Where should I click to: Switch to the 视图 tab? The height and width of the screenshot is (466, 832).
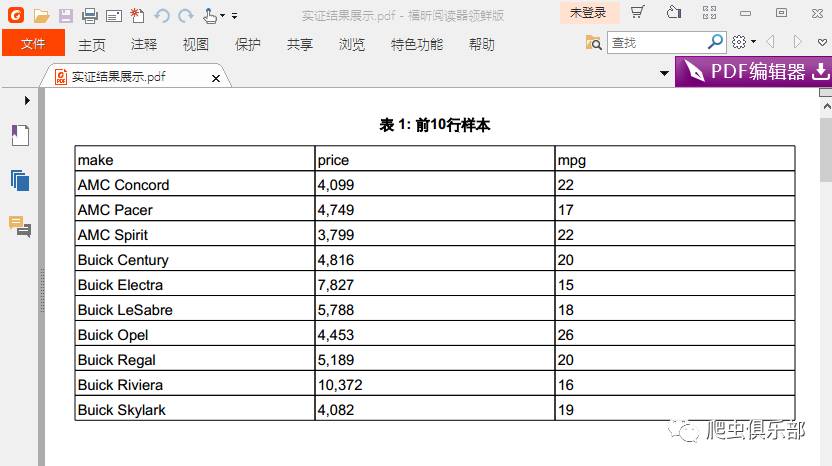[x=195, y=45]
